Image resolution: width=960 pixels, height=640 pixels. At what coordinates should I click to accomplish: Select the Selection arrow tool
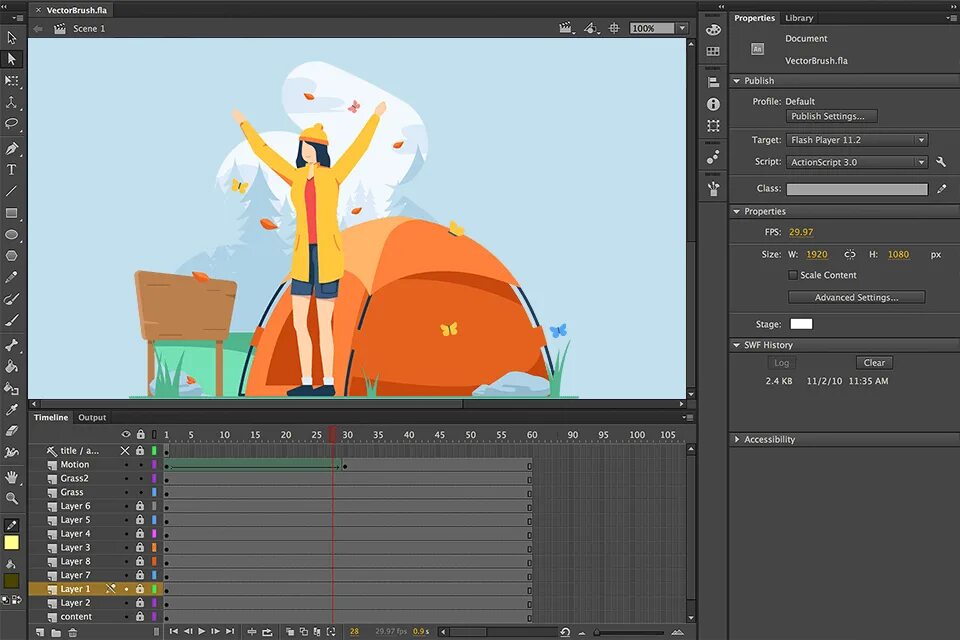(x=12, y=38)
